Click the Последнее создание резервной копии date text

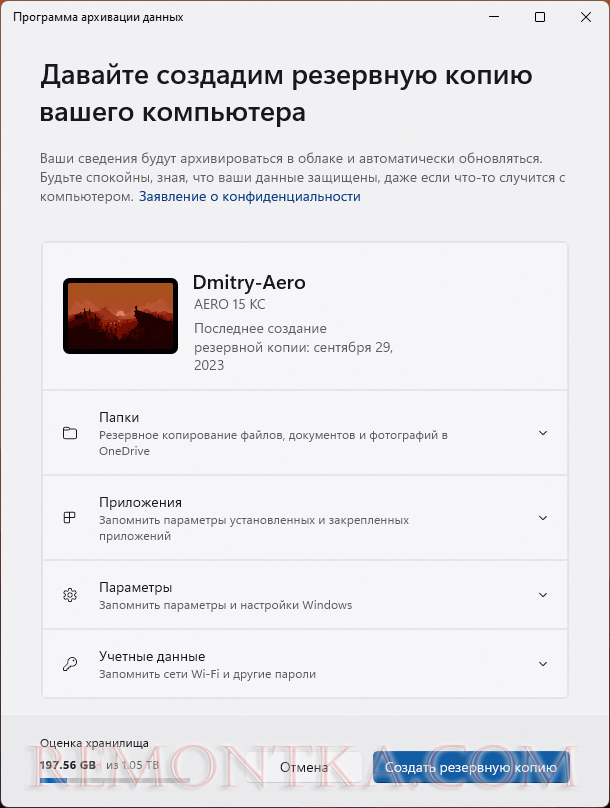(x=294, y=347)
